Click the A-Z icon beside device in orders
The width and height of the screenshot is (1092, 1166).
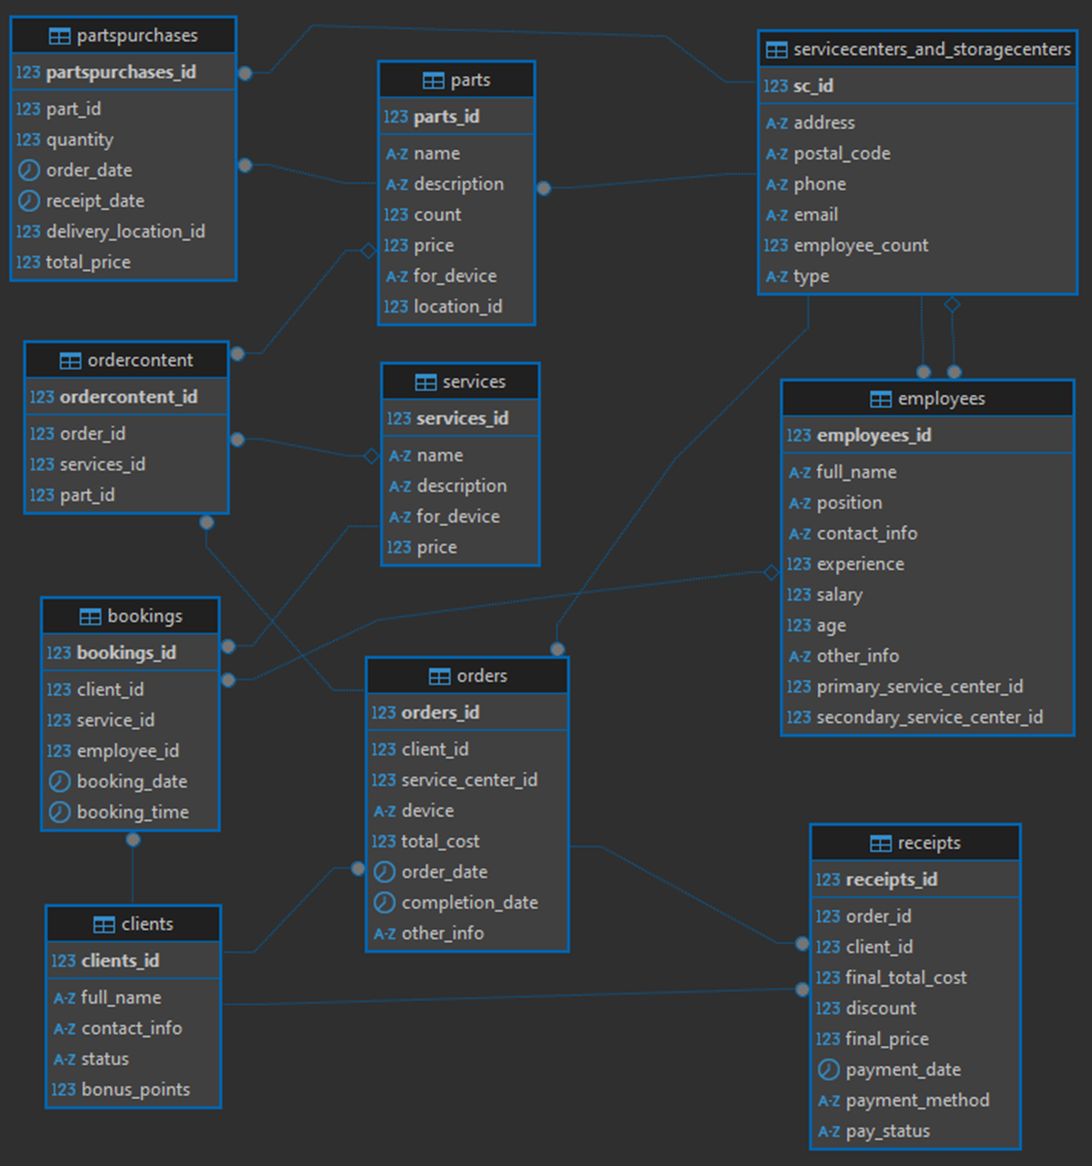[x=385, y=811]
